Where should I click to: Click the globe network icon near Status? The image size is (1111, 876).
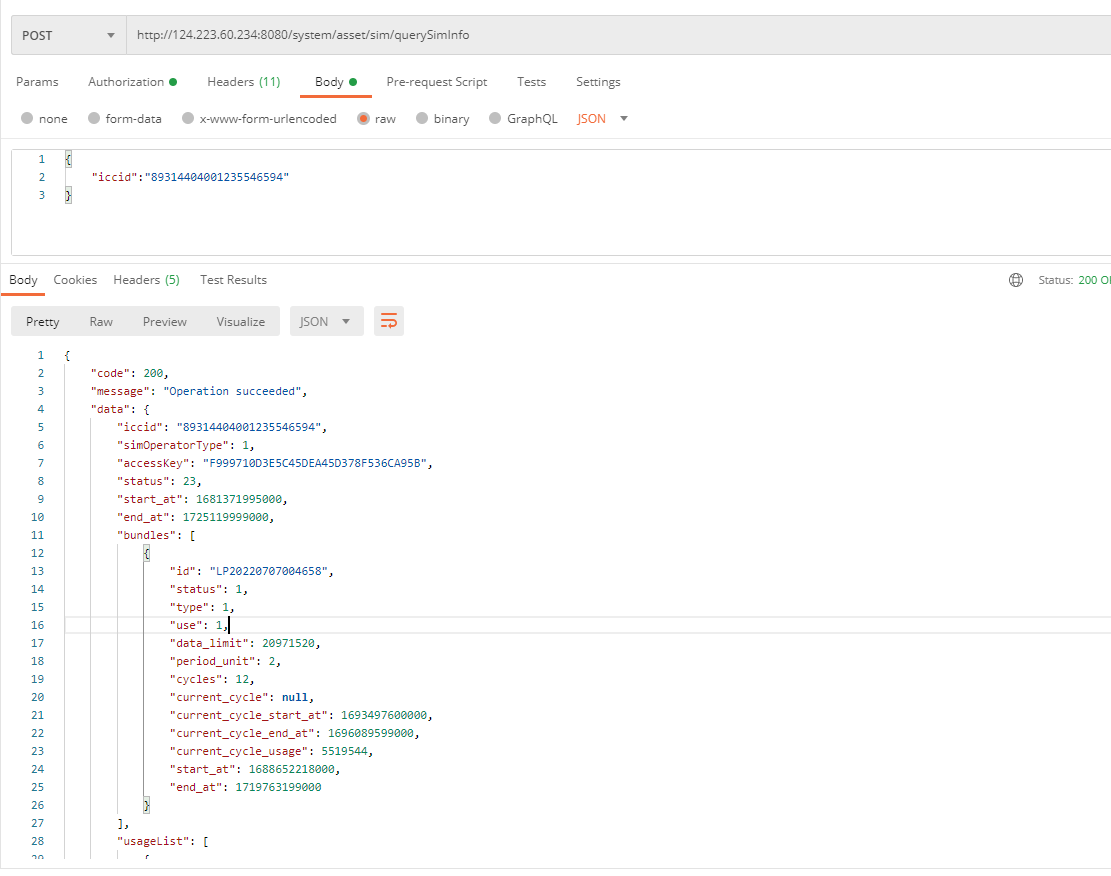(1016, 280)
